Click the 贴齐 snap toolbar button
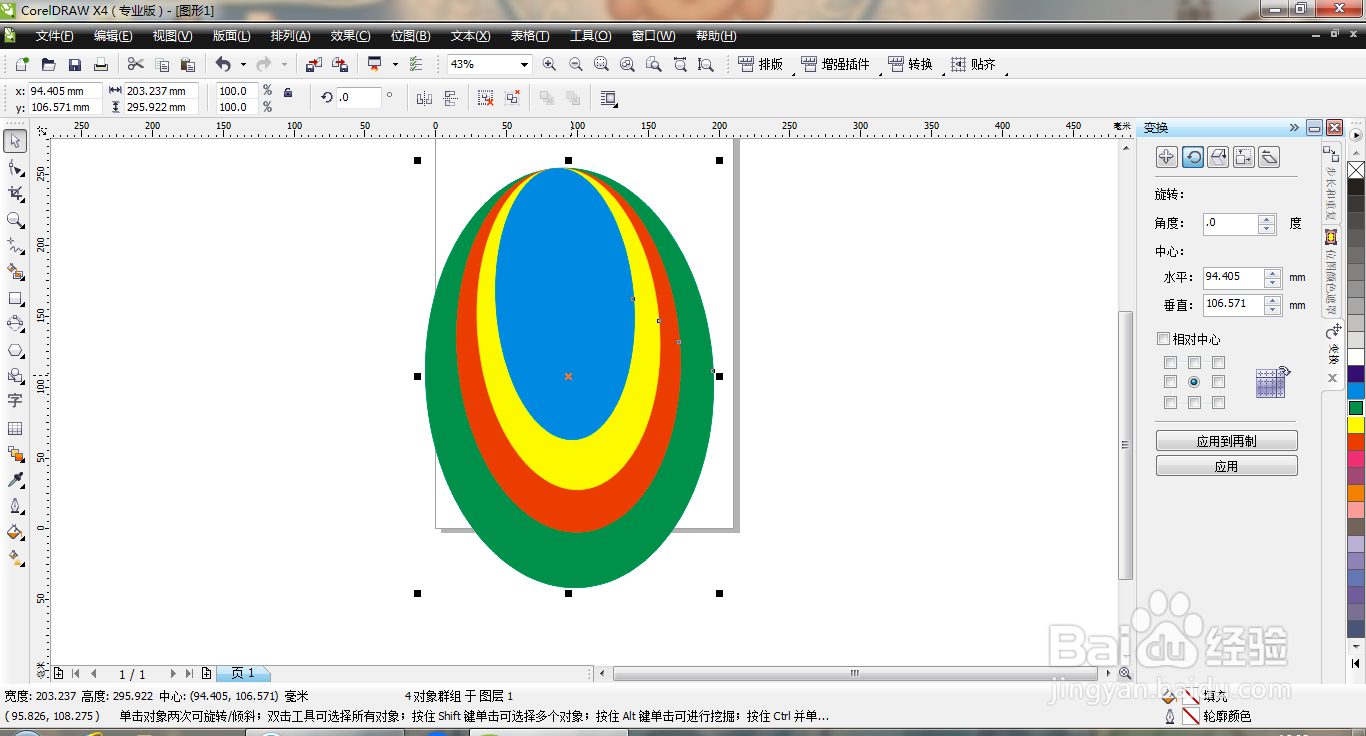Viewport: 1366px width, 736px height. [973, 64]
